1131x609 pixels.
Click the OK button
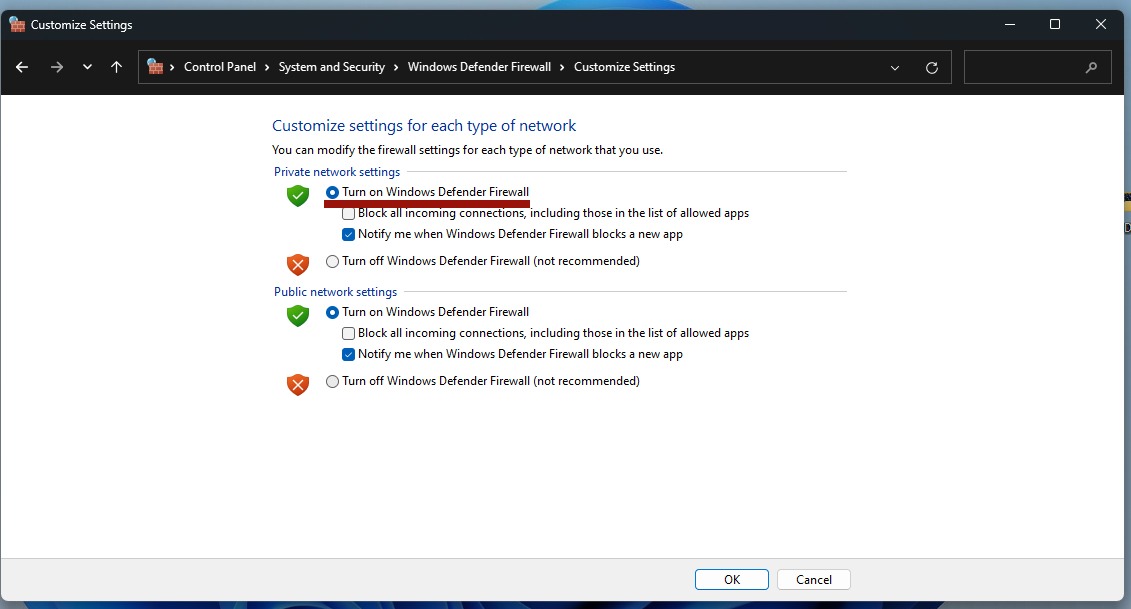click(x=731, y=579)
